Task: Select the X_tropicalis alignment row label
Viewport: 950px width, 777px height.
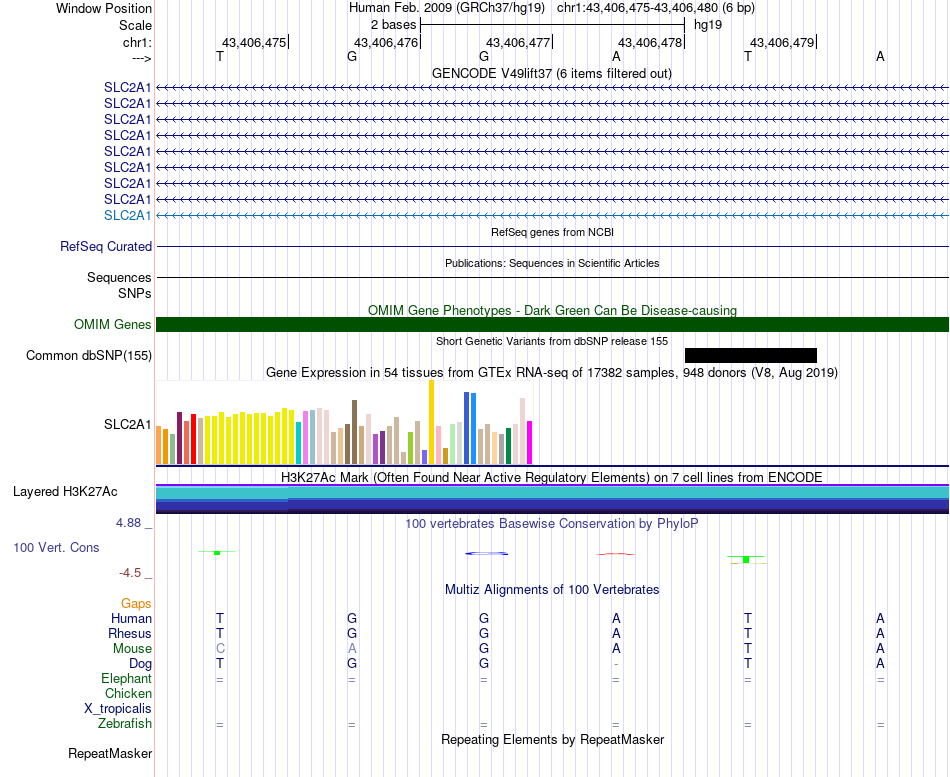Action: point(118,709)
